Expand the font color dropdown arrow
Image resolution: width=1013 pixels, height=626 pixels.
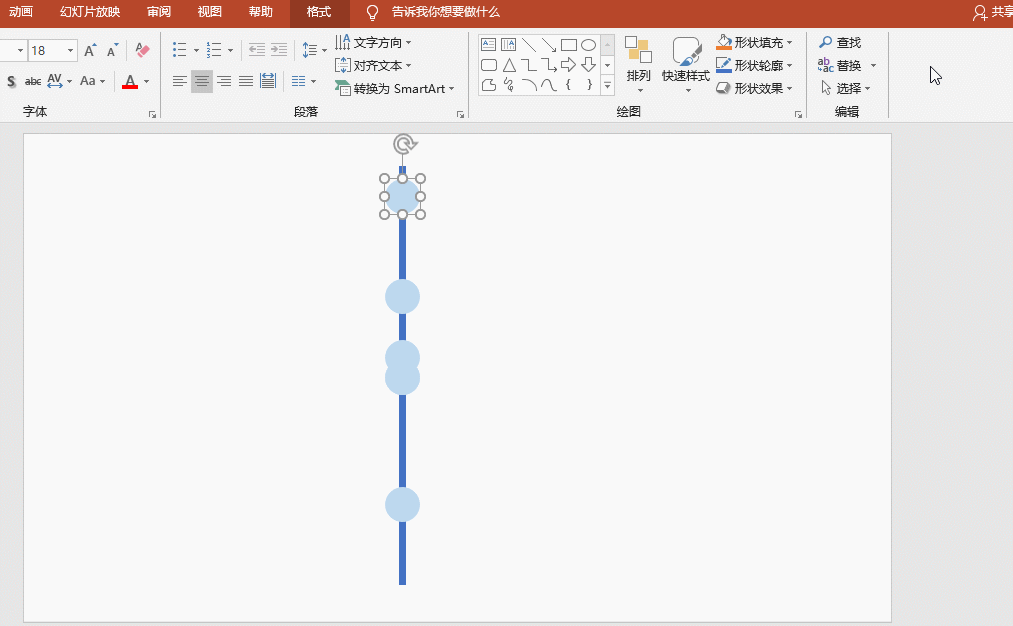147,81
